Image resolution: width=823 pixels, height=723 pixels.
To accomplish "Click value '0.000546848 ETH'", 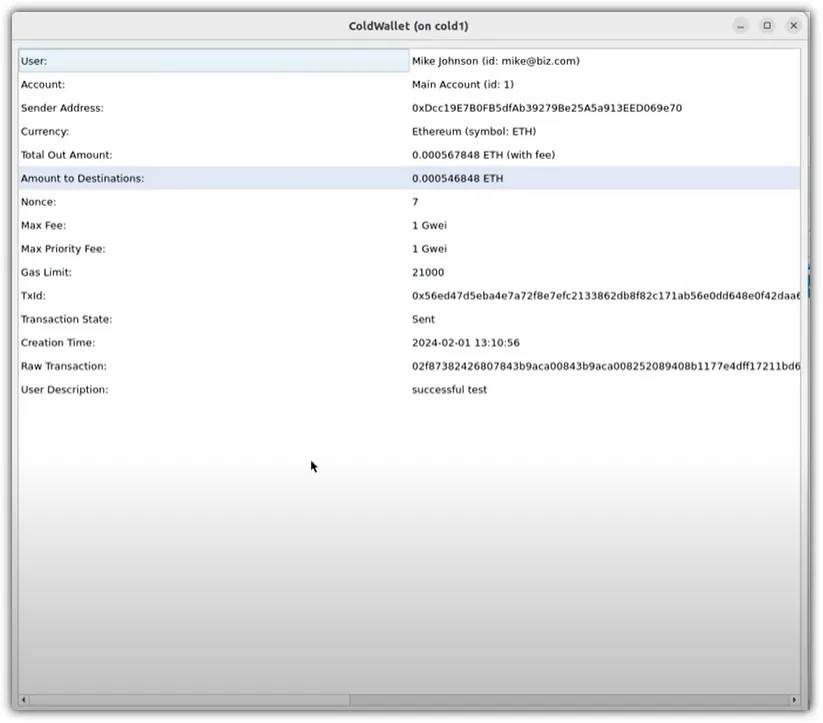I will pos(457,179).
